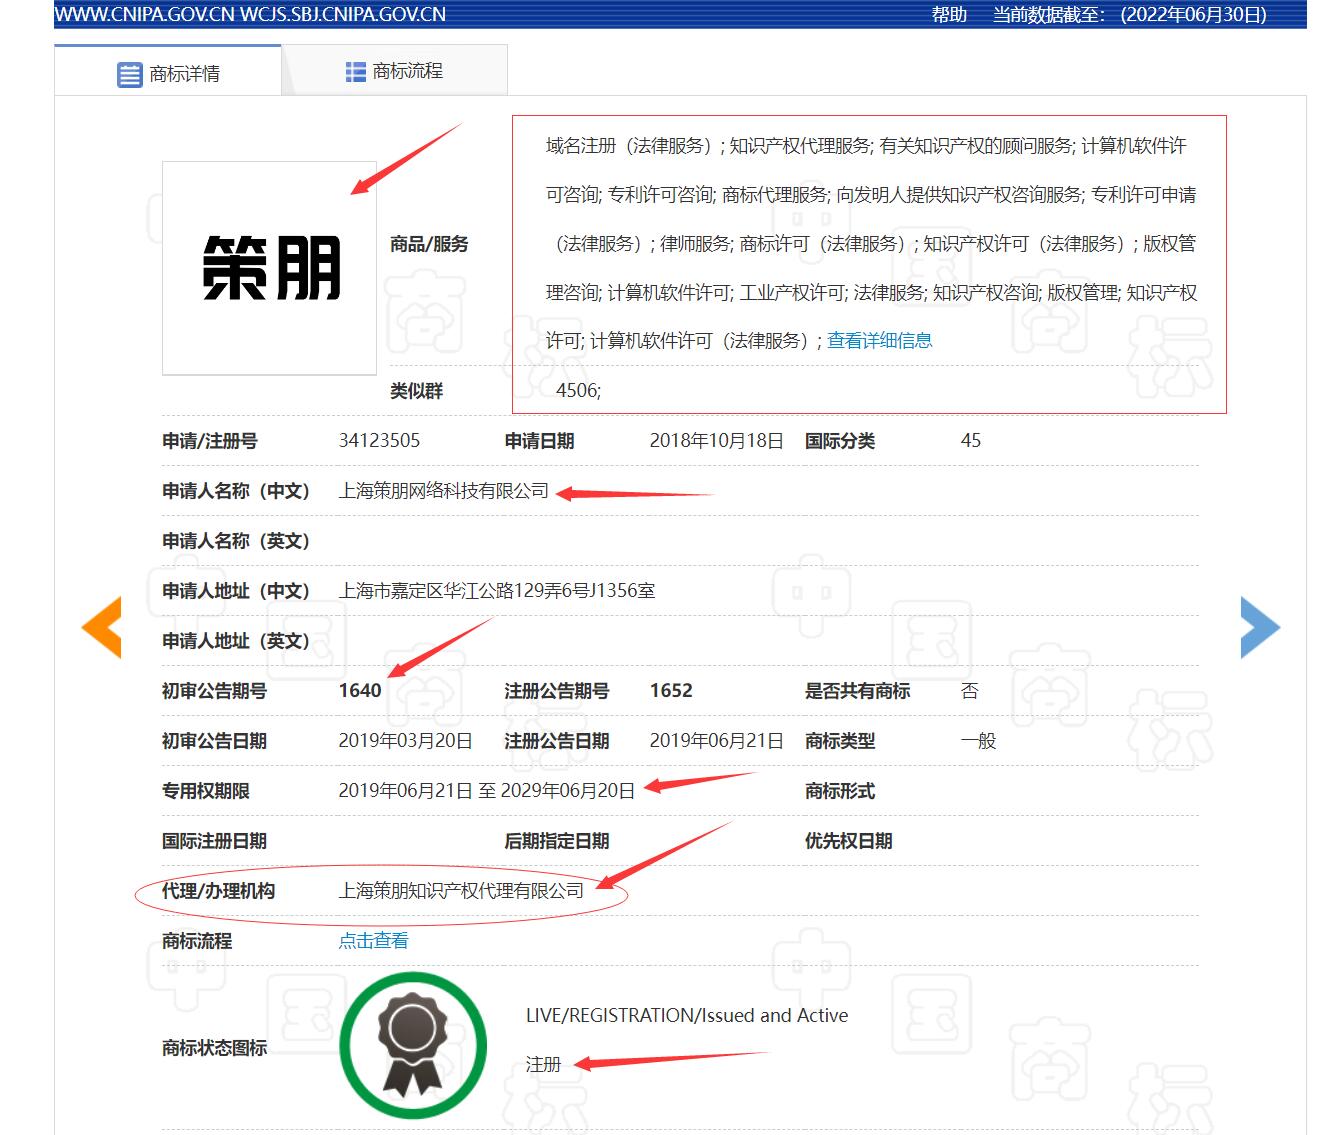Click the similar group code 4506

coord(578,391)
